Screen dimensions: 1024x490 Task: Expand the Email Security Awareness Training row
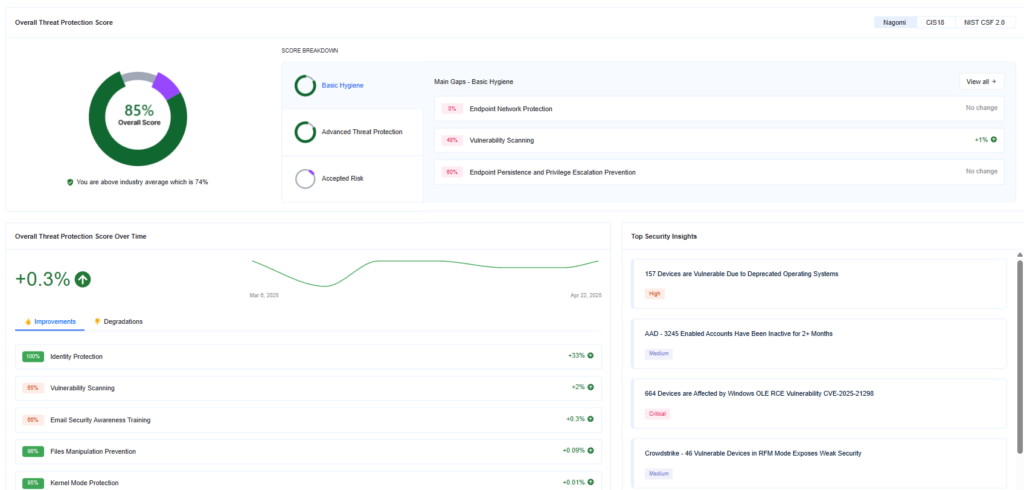click(308, 419)
